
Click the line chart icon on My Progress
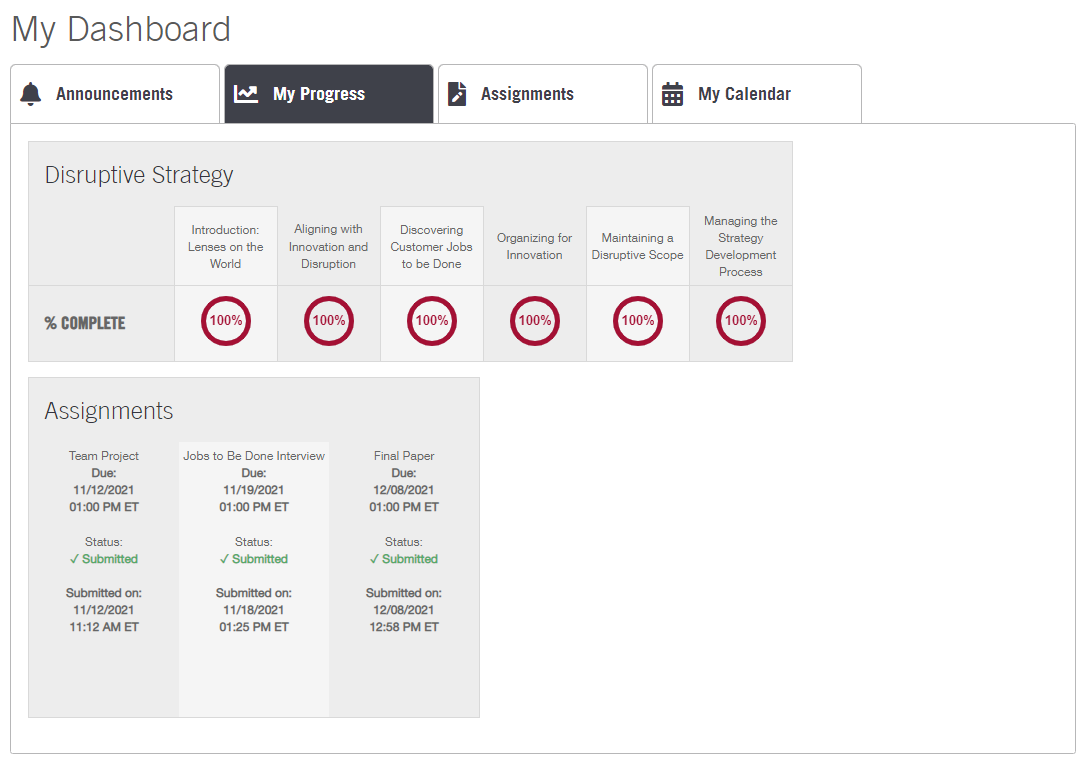coord(245,92)
